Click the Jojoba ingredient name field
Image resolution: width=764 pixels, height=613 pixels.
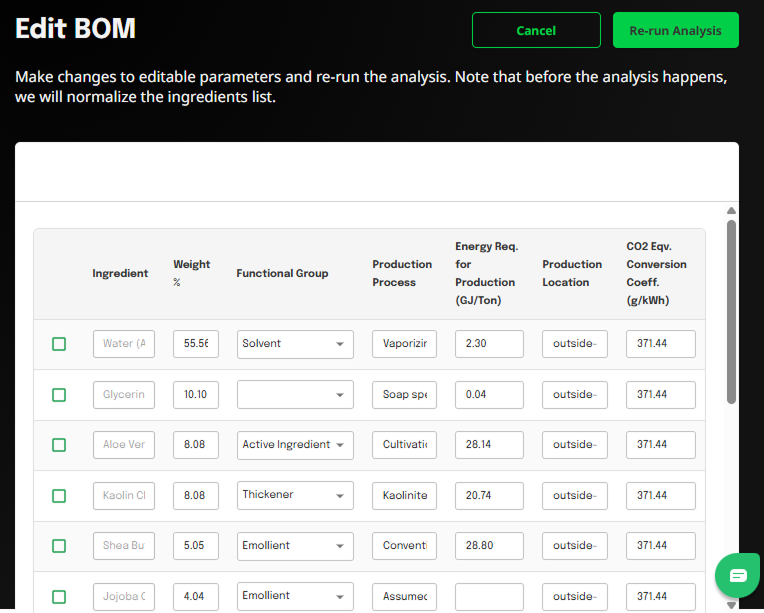(124, 597)
